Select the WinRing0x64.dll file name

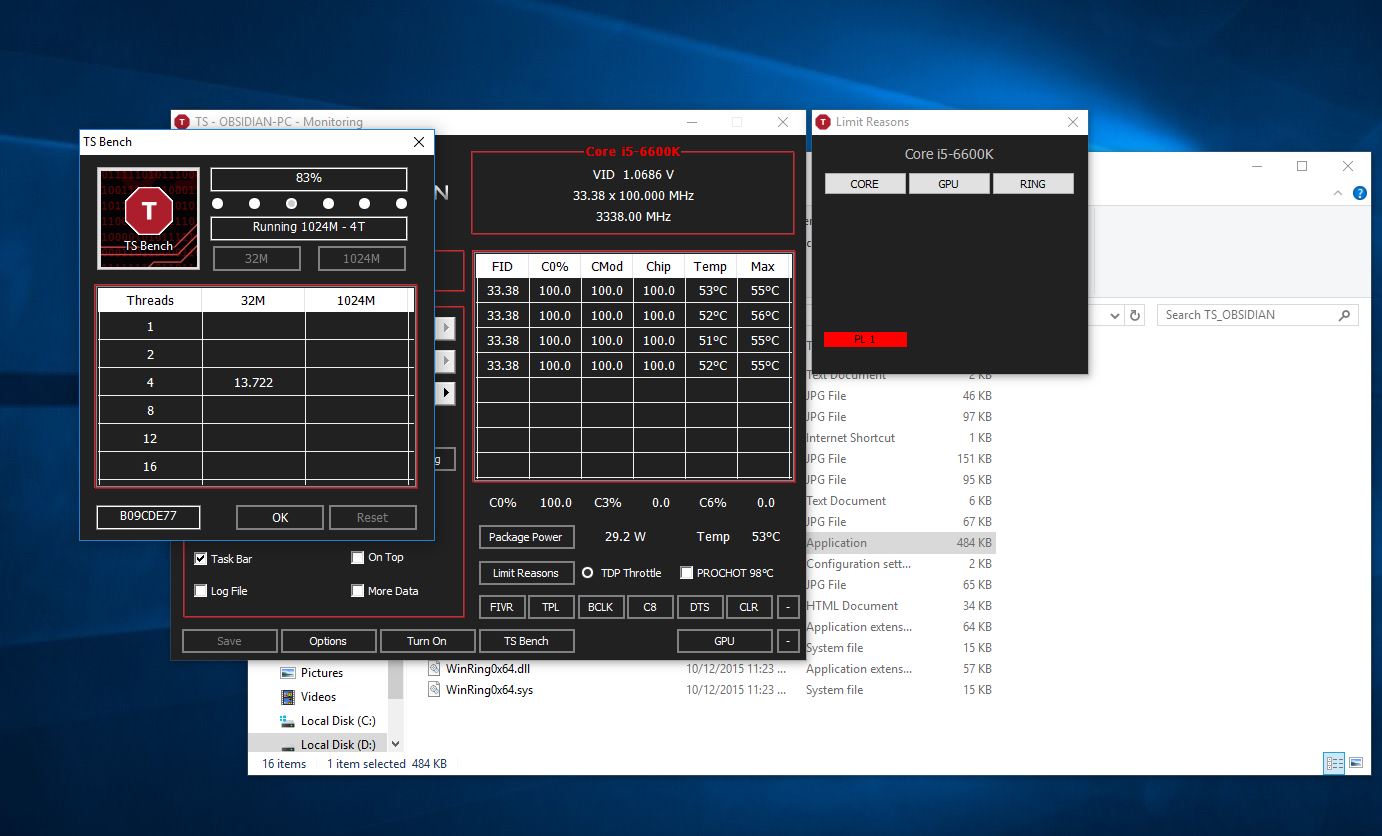489,669
